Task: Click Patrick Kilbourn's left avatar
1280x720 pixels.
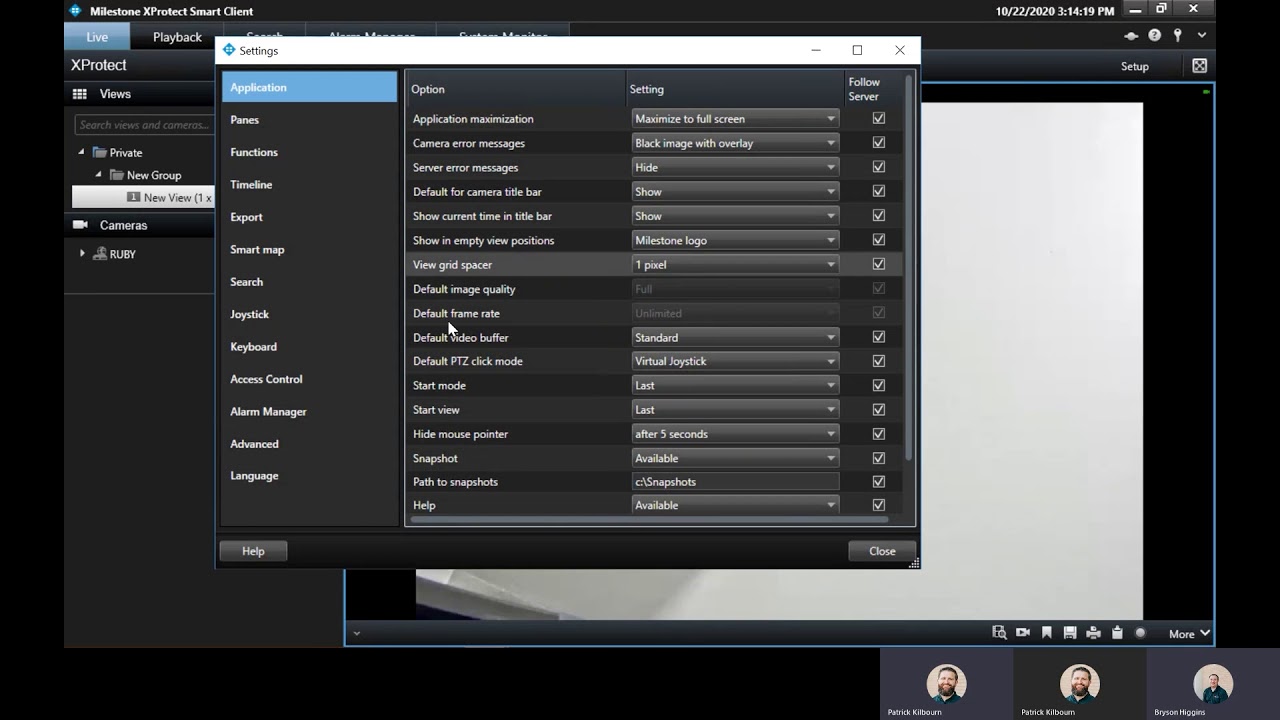Action: (x=946, y=684)
